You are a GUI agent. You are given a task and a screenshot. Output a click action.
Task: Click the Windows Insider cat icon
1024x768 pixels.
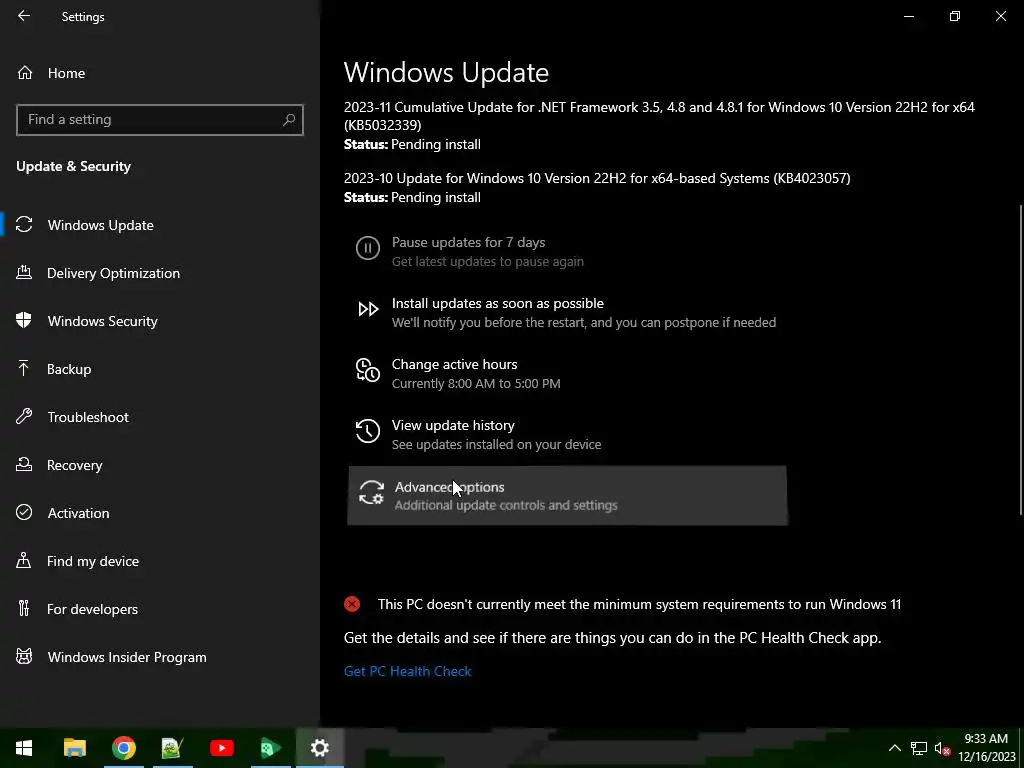pos(24,656)
